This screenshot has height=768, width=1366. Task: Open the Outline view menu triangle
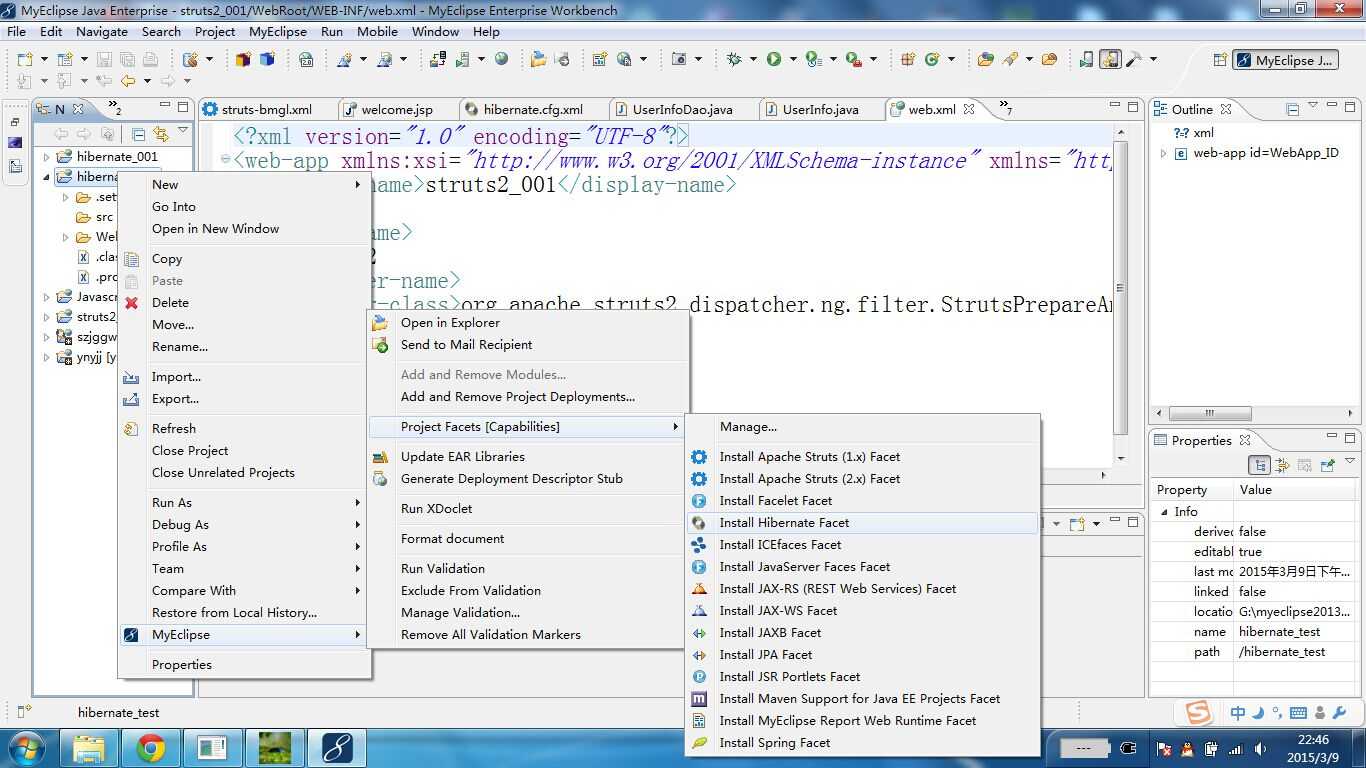[x=1313, y=106]
